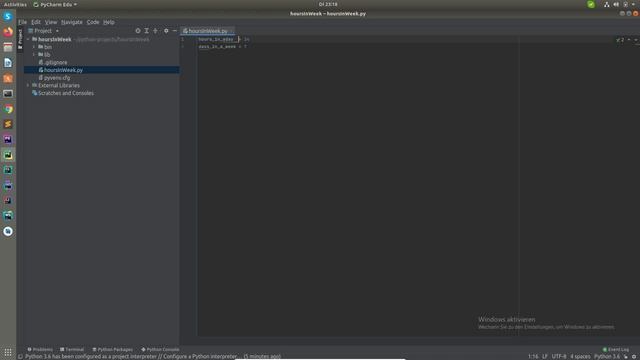640x360 pixels.
Task: Open the Edit menu
Action: click(36, 22)
